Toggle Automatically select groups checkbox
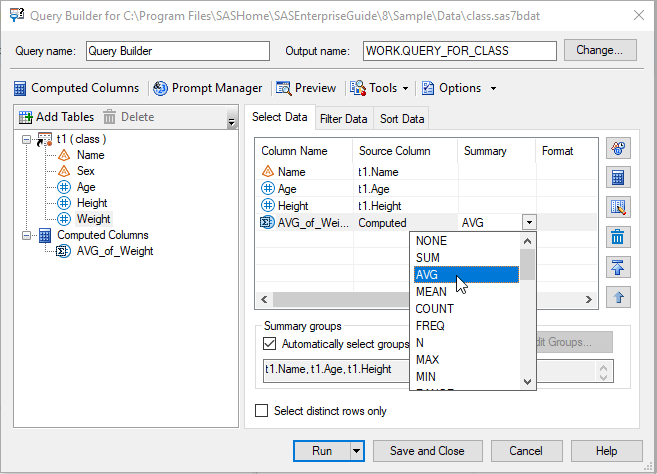 (270, 344)
